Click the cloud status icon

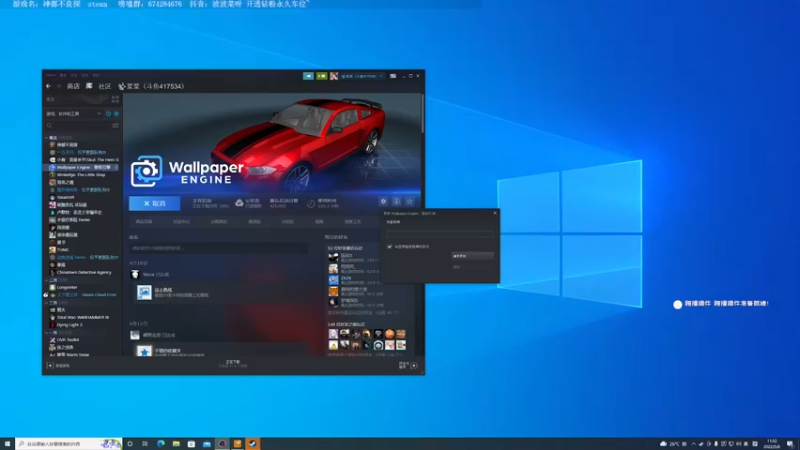[239, 203]
